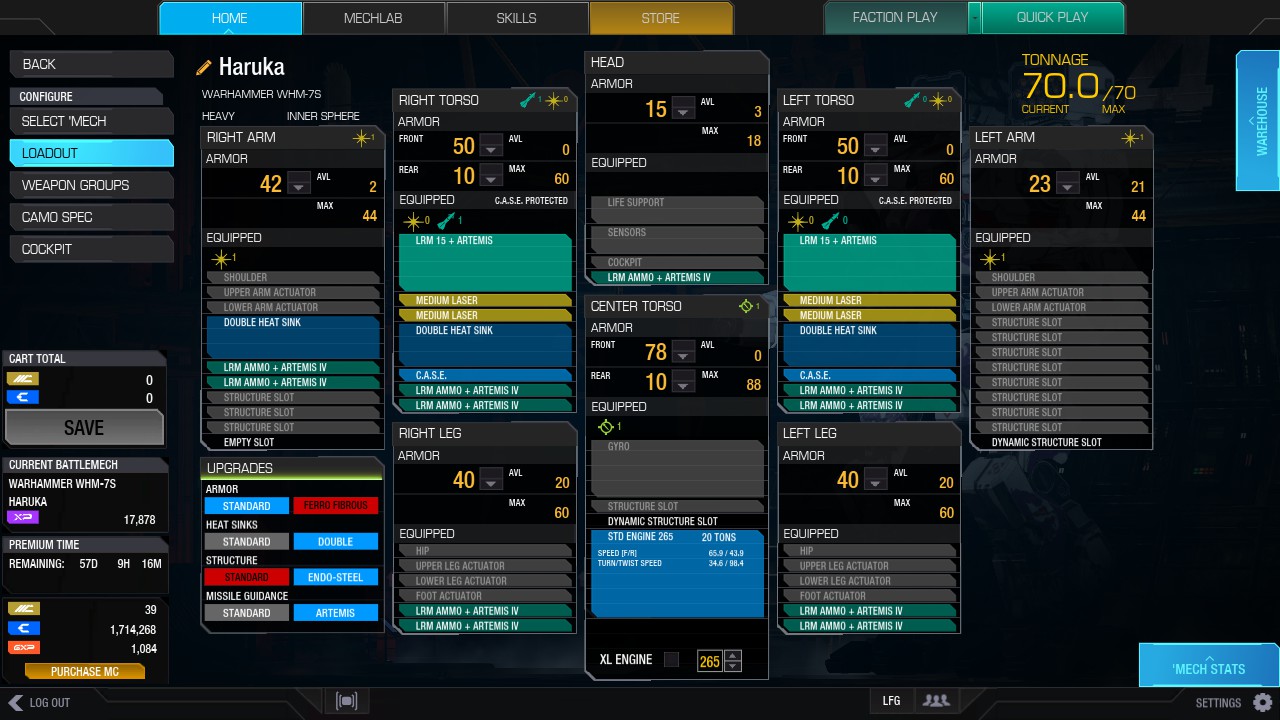
Task: Open the Mechlab tab
Action: pyautogui.click(x=373, y=18)
